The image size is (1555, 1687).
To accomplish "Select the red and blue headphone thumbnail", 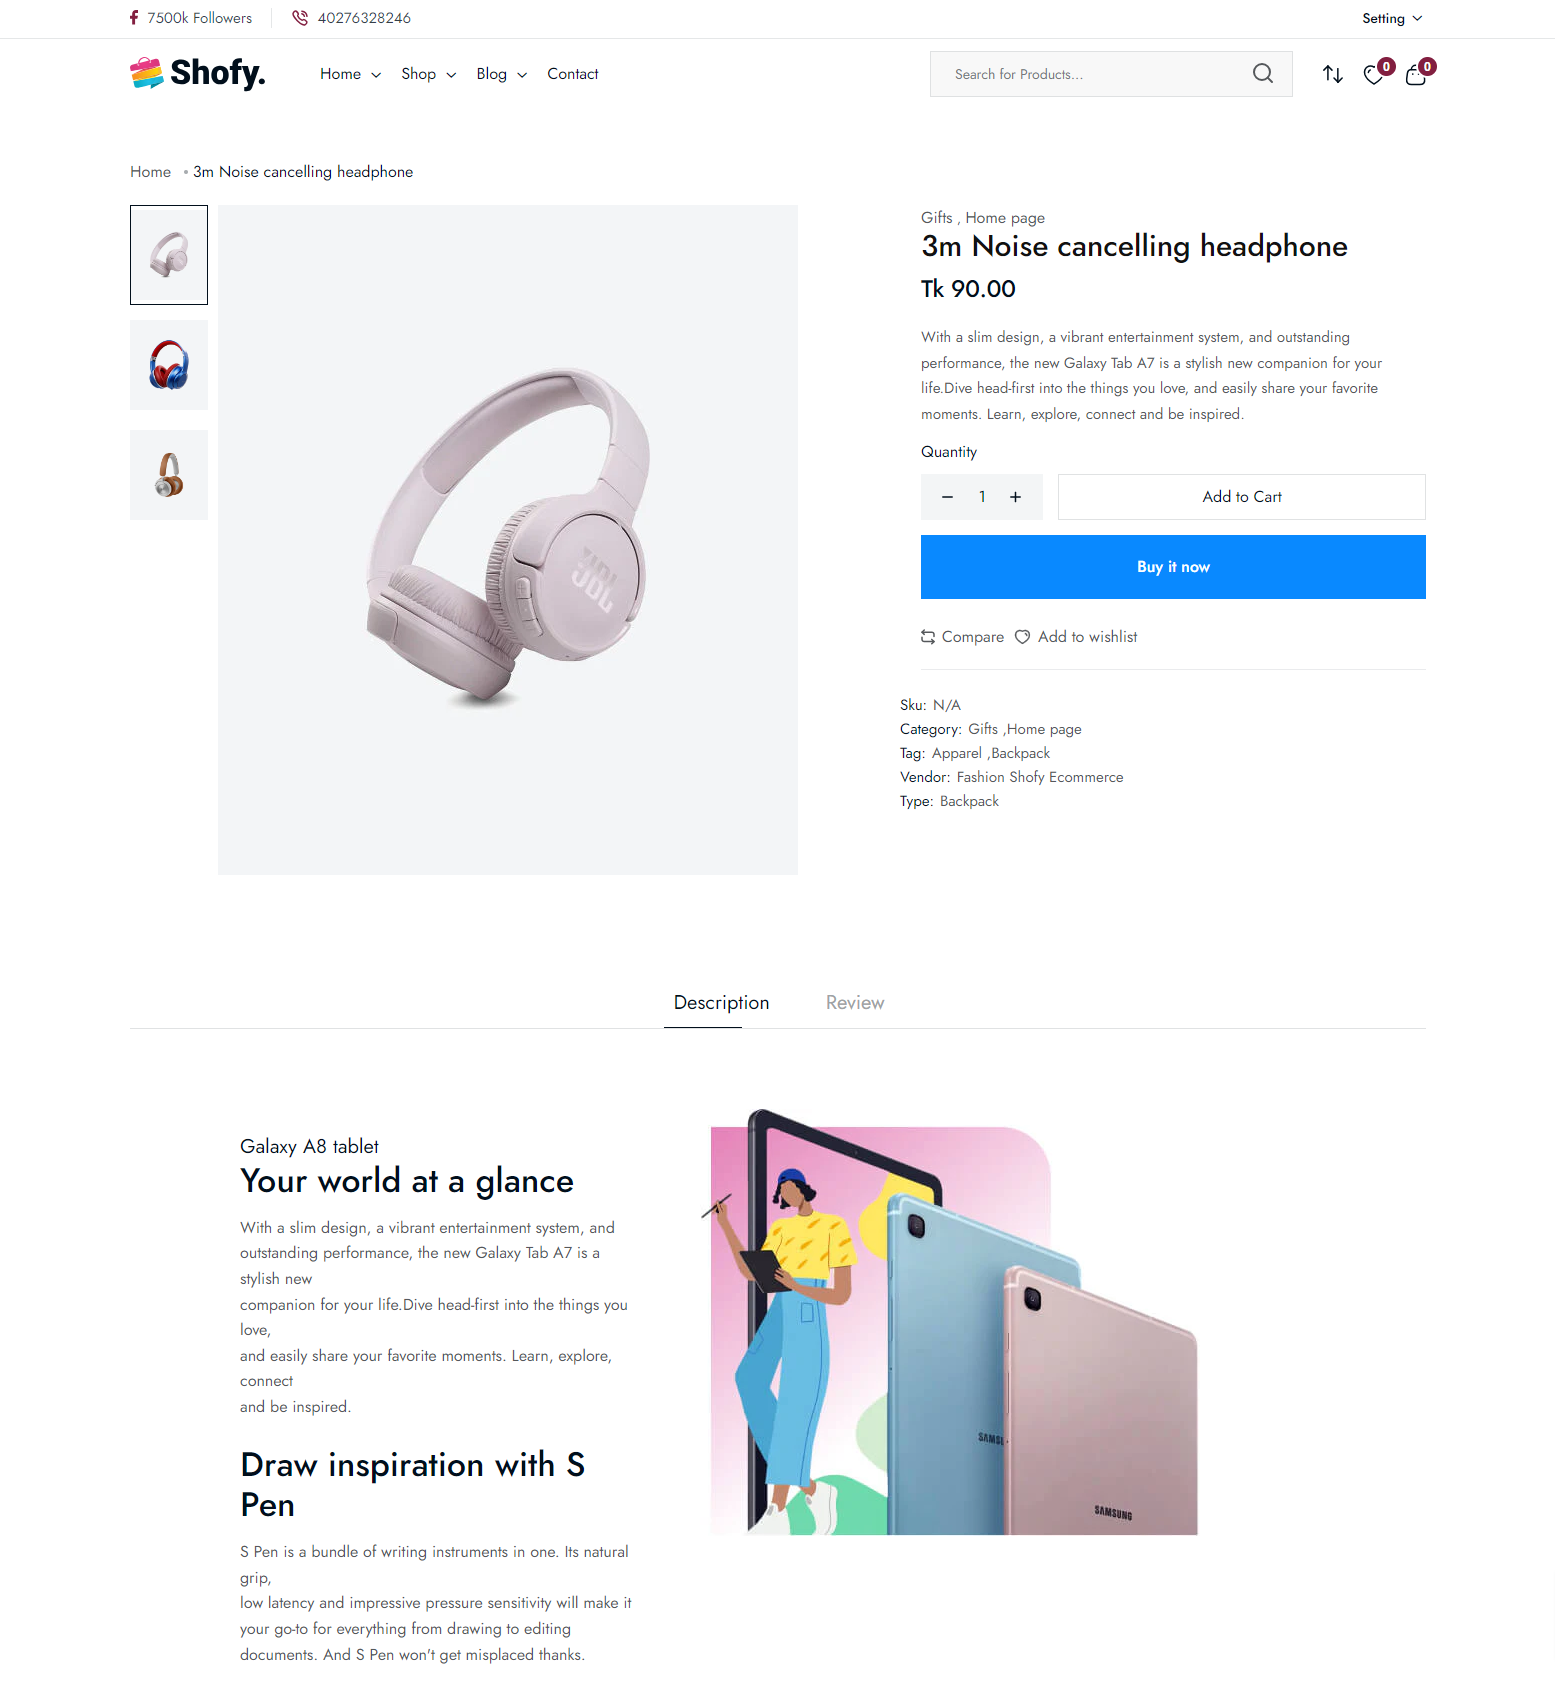I will tap(169, 365).
